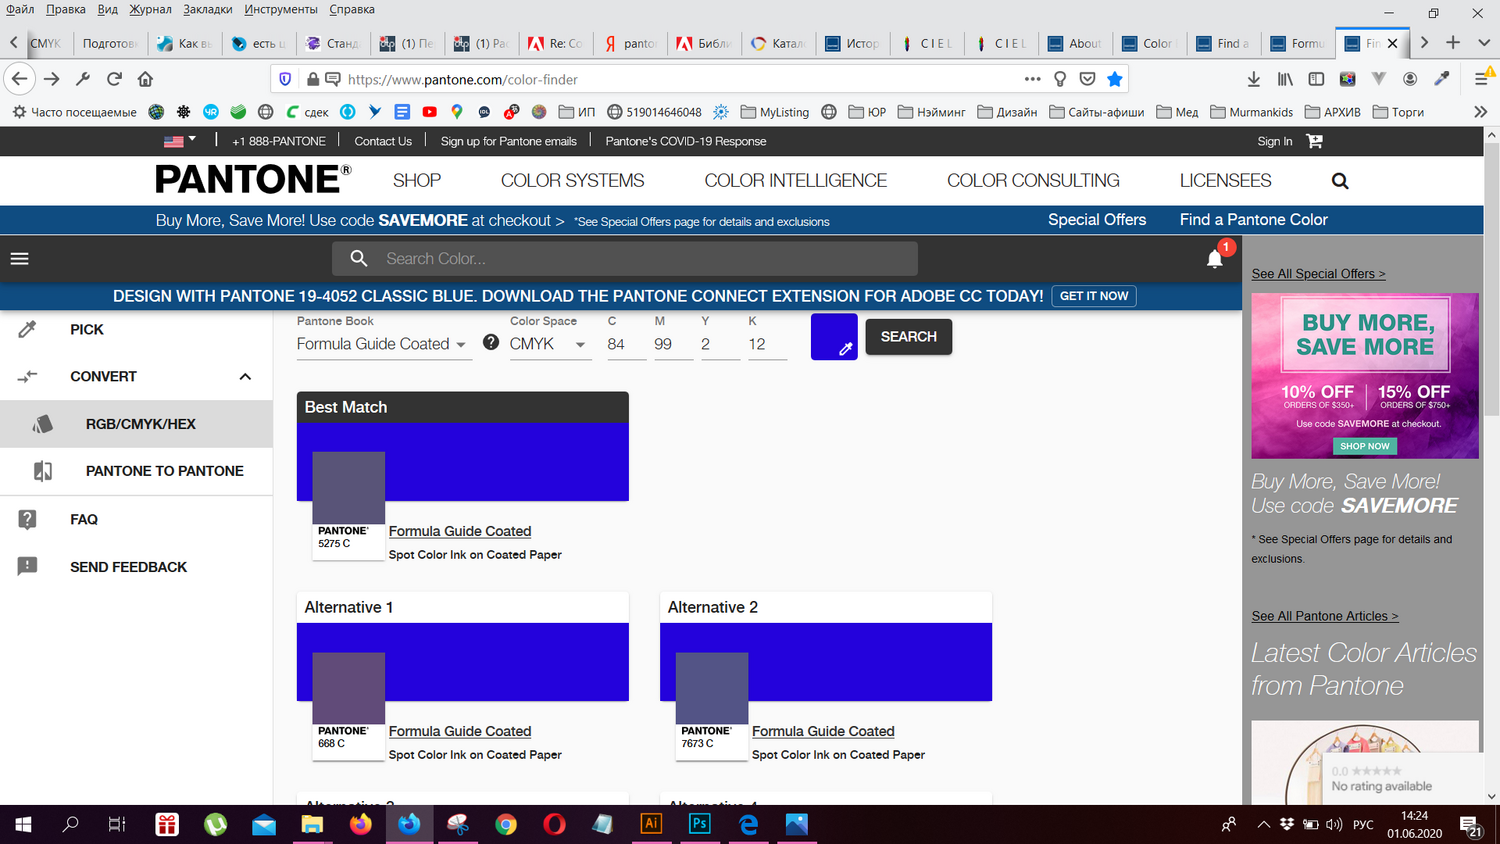Open the SHOP menu

pos(417,181)
